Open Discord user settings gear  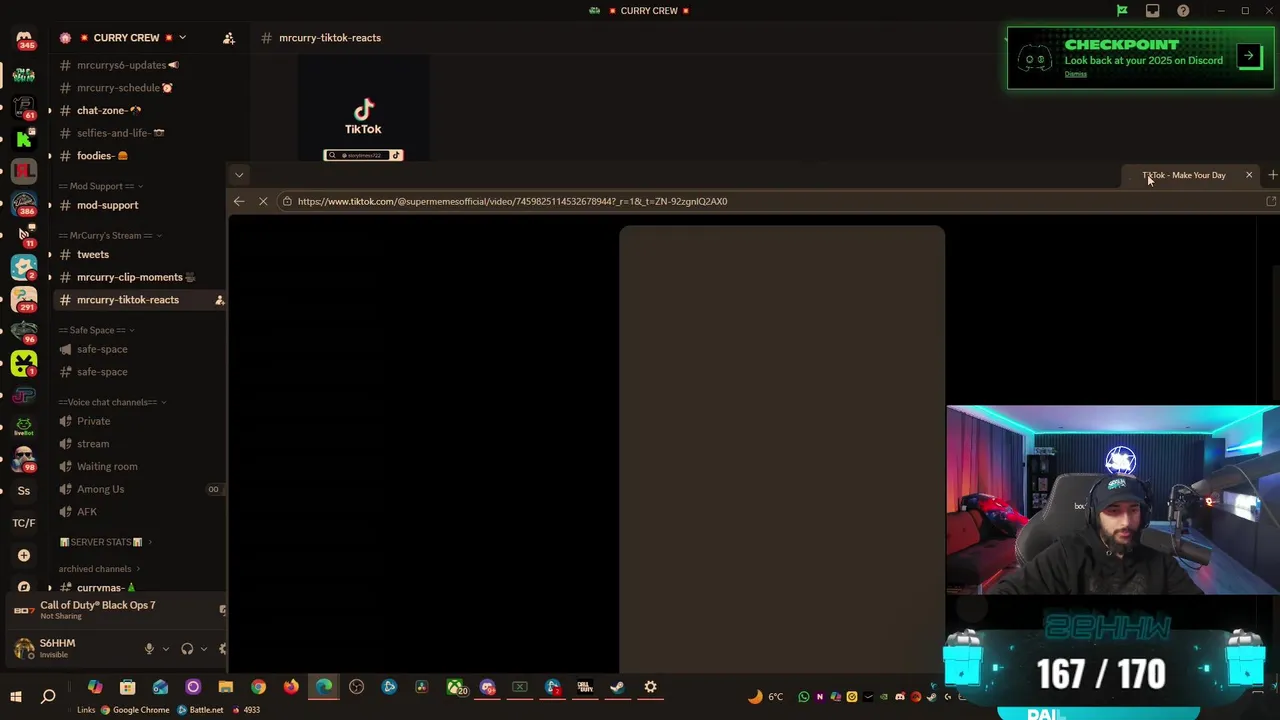click(x=222, y=649)
